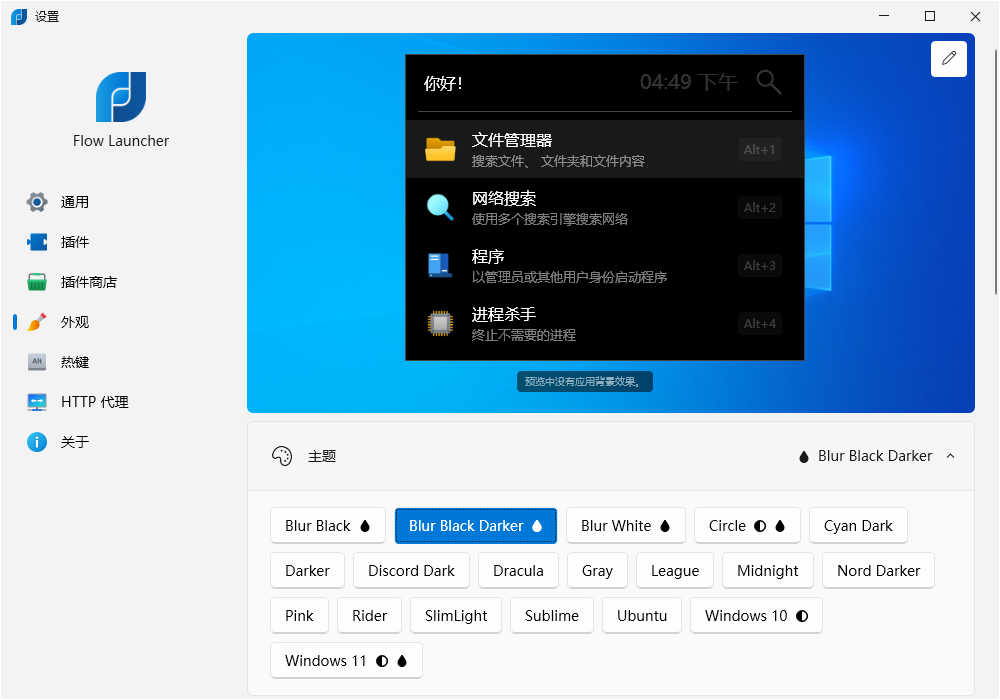This screenshot has width=1000, height=700.
Task: Click the 预览中没有应用背景效果 notice
Action: (x=584, y=381)
